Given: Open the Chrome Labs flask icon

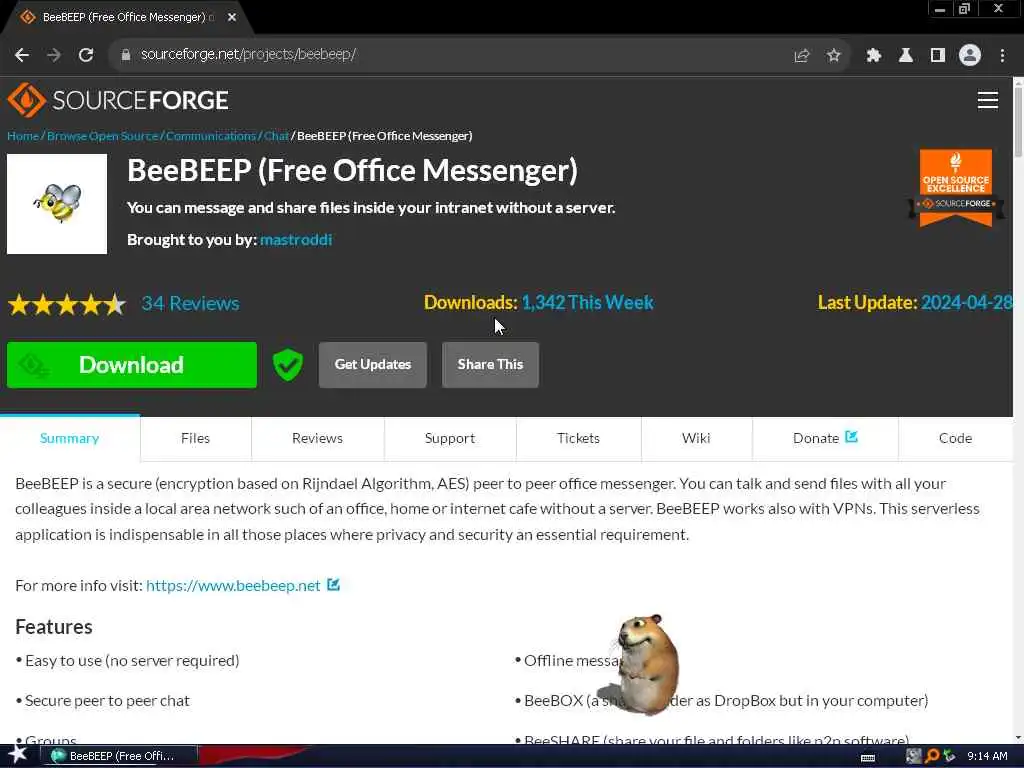Looking at the screenshot, I should click(905, 56).
